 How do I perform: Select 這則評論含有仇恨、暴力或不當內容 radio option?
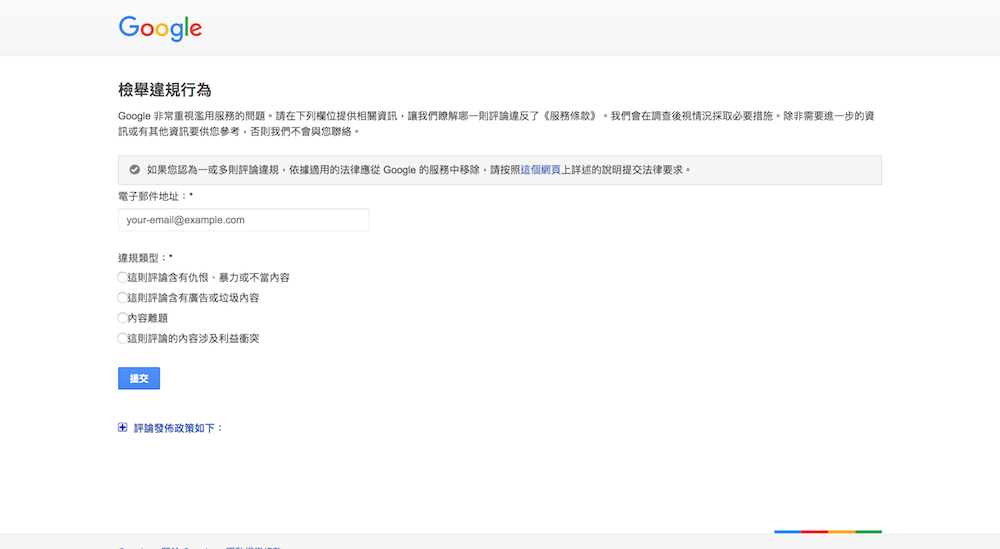[x=122, y=277]
